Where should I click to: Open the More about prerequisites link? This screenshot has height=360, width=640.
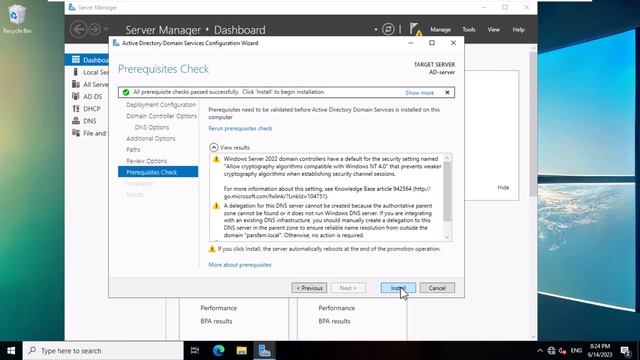coord(240,264)
